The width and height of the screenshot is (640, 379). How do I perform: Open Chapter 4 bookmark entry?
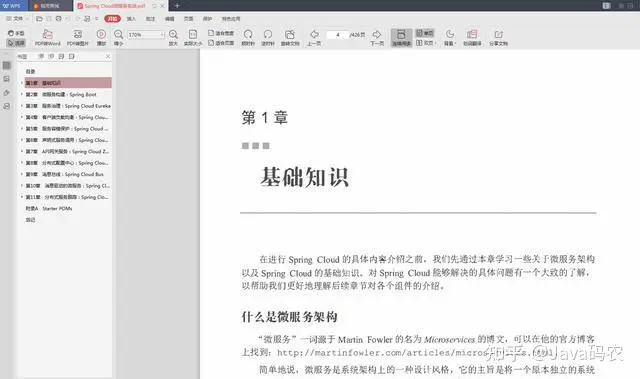[67, 117]
